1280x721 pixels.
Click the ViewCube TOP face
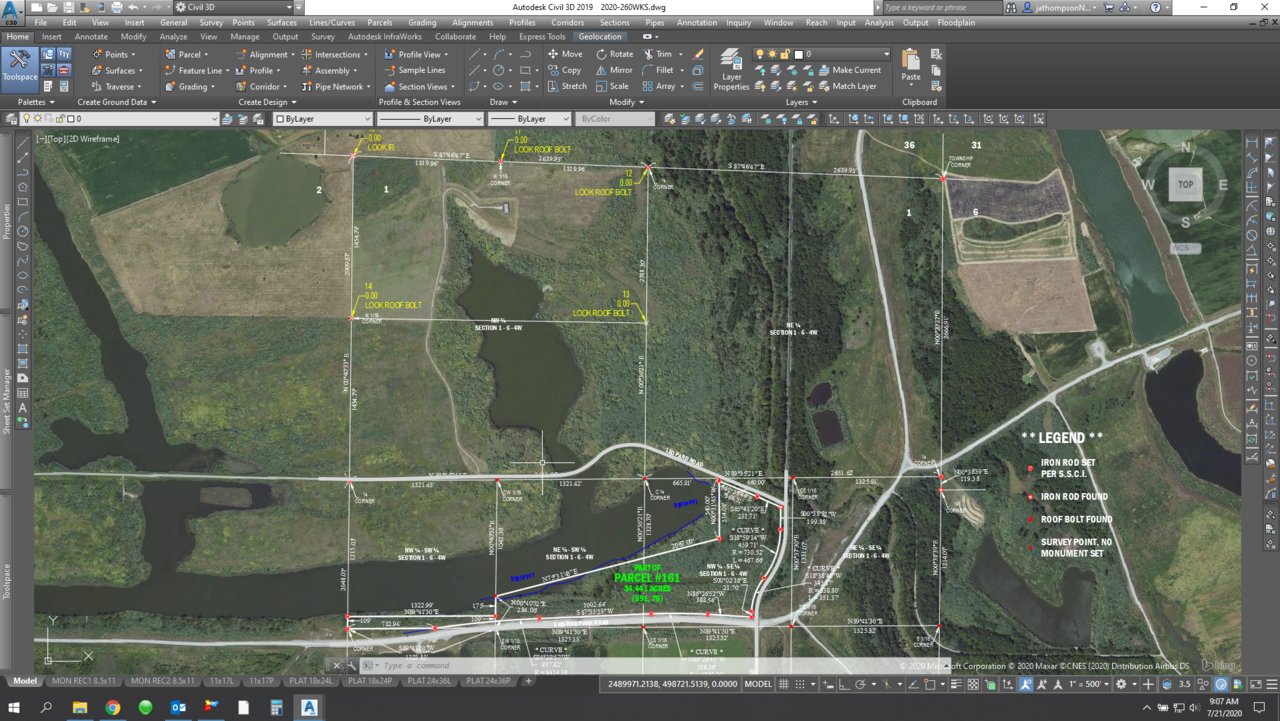click(1185, 184)
